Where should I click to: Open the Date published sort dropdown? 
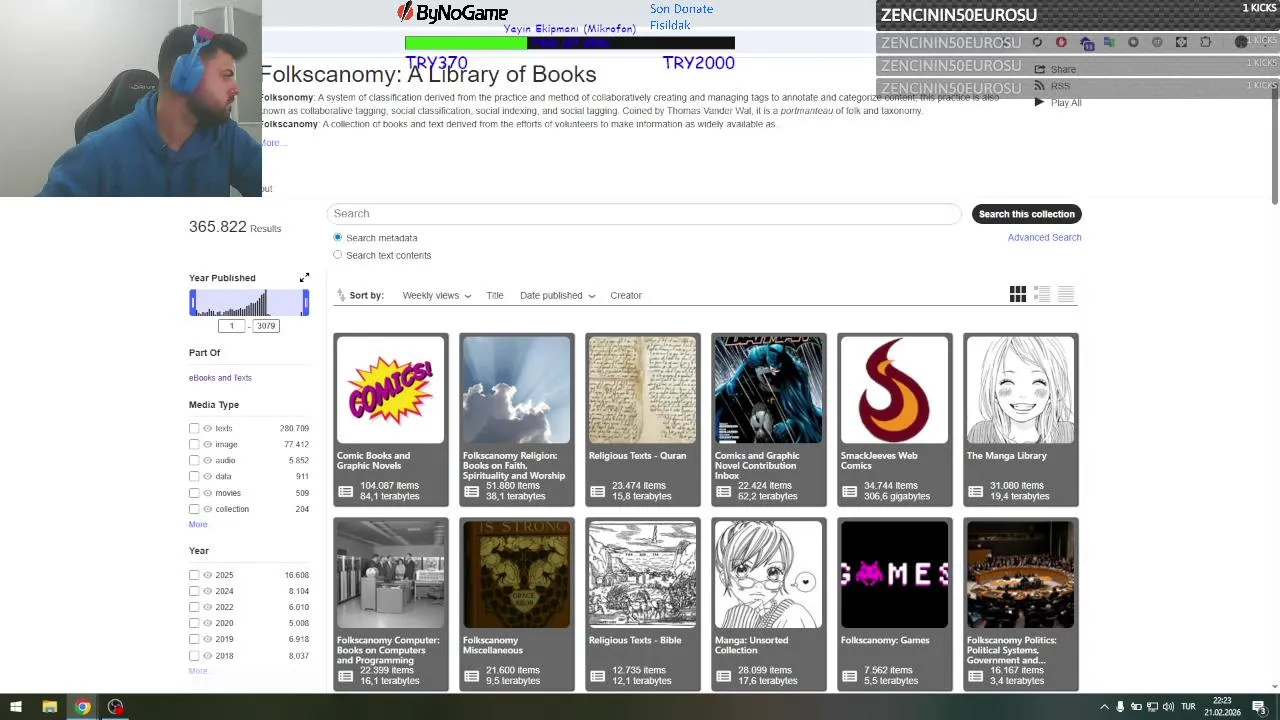click(x=557, y=295)
